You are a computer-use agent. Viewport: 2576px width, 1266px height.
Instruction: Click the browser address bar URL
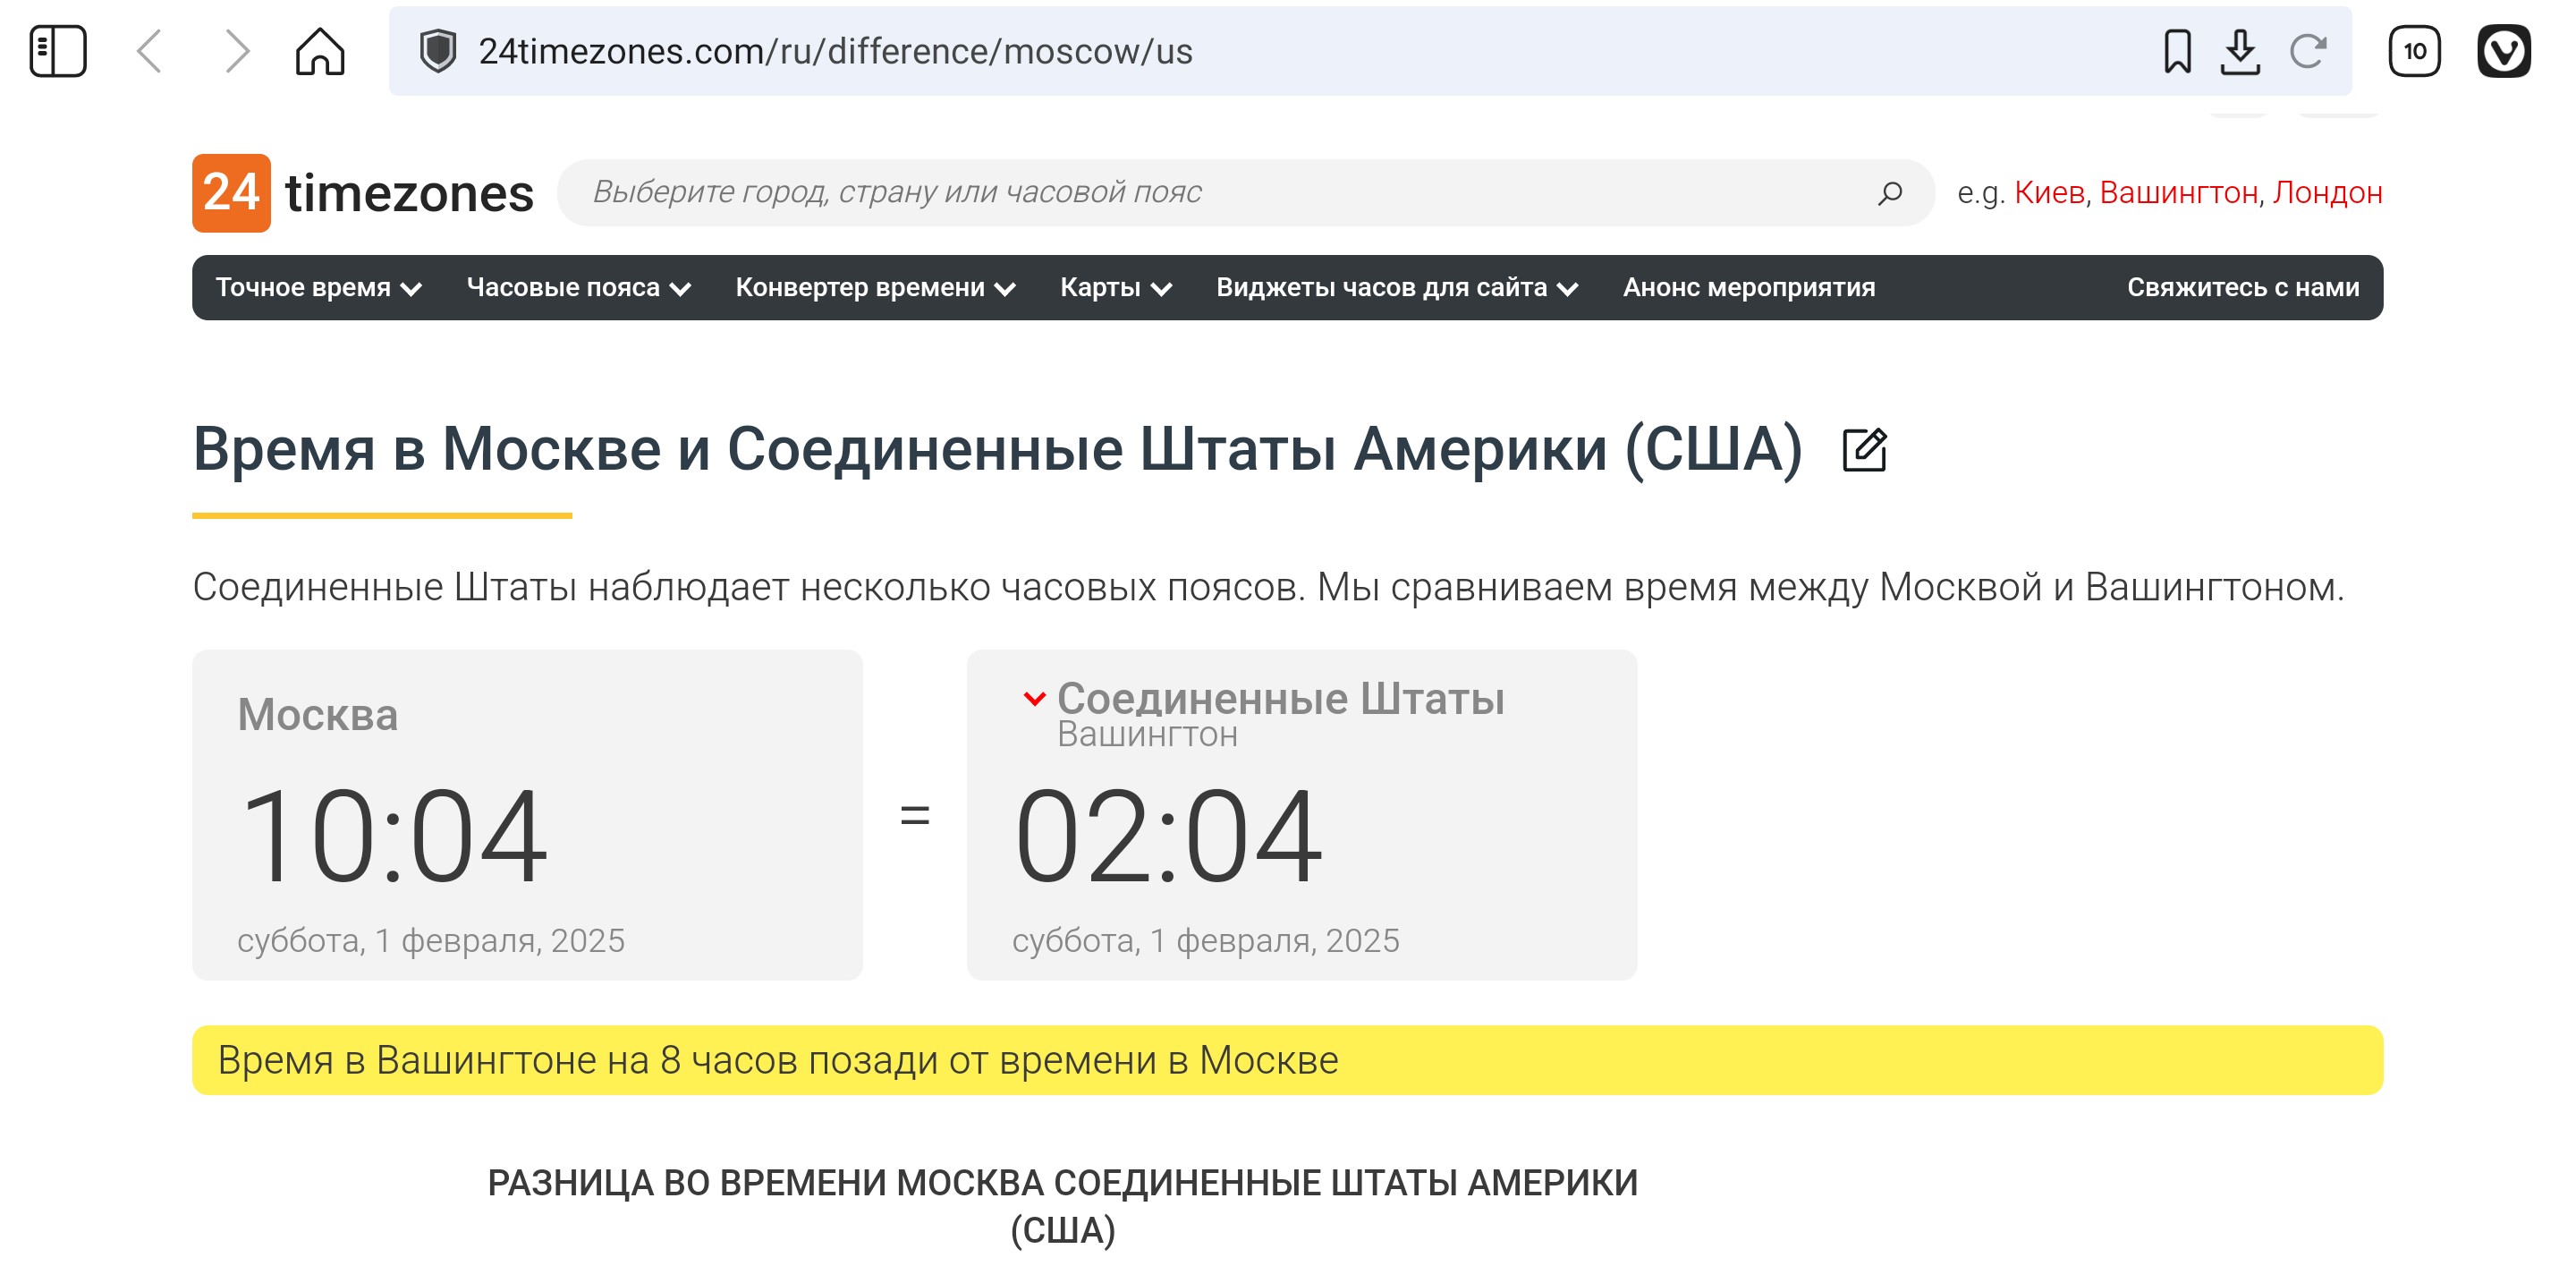click(835, 51)
